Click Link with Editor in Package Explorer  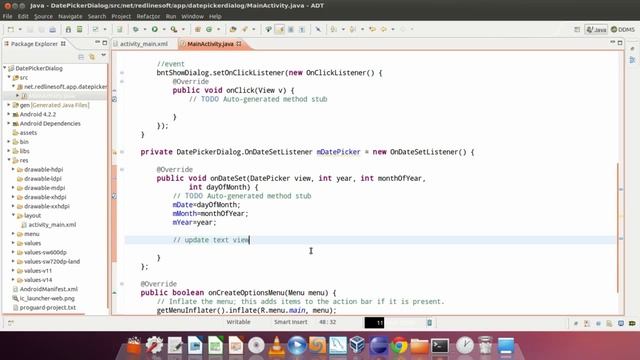tap(92, 57)
